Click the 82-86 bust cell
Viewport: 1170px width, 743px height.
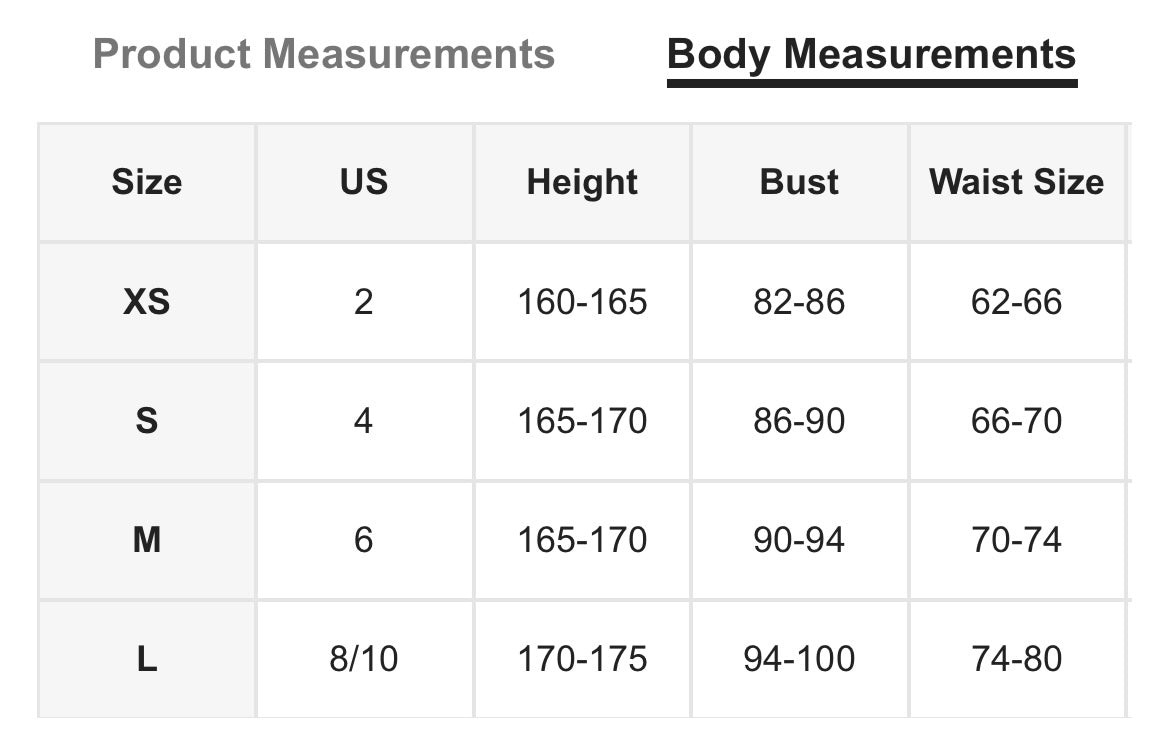click(x=799, y=301)
